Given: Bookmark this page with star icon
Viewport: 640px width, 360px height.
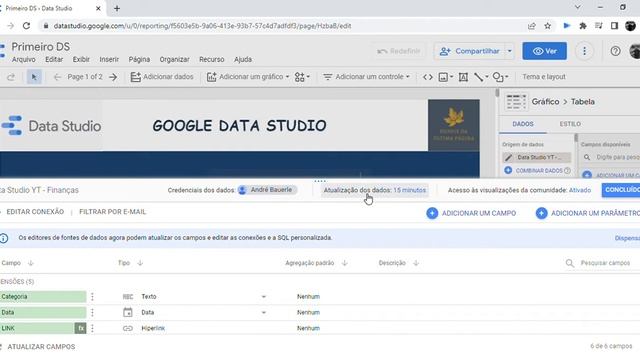Looking at the screenshot, I should [x=548, y=26].
